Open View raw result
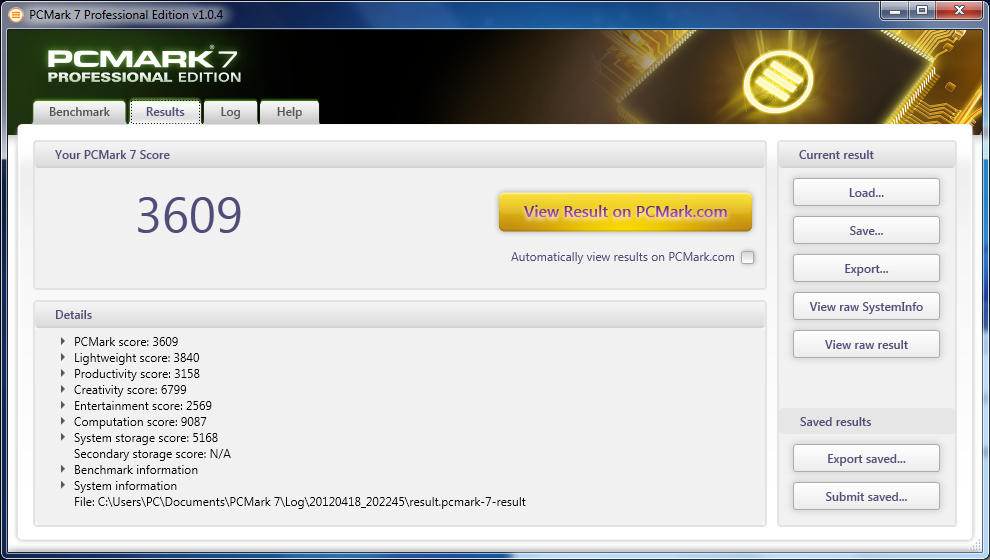The height and width of the screenshot is (560, 990). [866, 344]
